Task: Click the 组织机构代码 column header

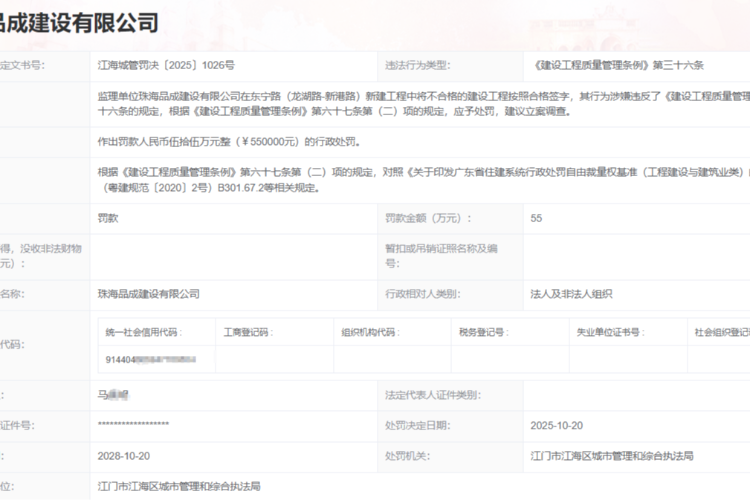Action: click(369, 331)
